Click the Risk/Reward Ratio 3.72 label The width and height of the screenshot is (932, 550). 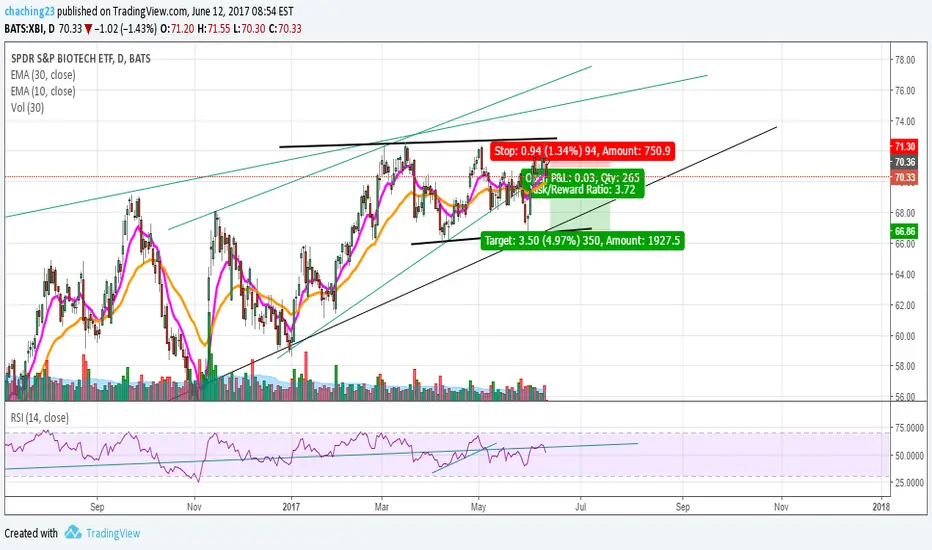pyautogui.click(x=582, y=190)
